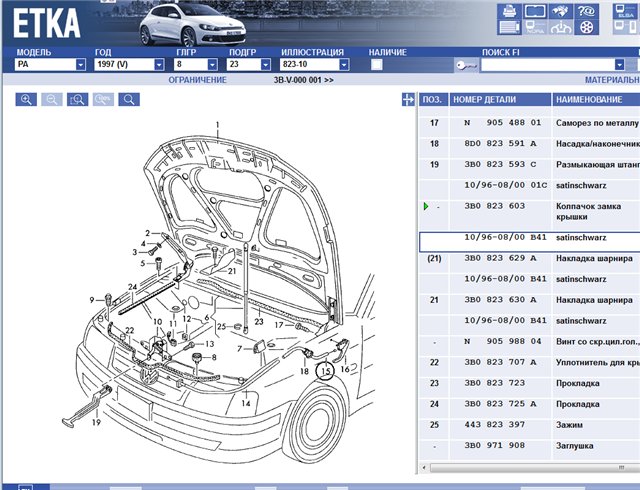Click the greyed info balance icon
Viewport: 640px width, 490px height.
click(x=560, y=27)
